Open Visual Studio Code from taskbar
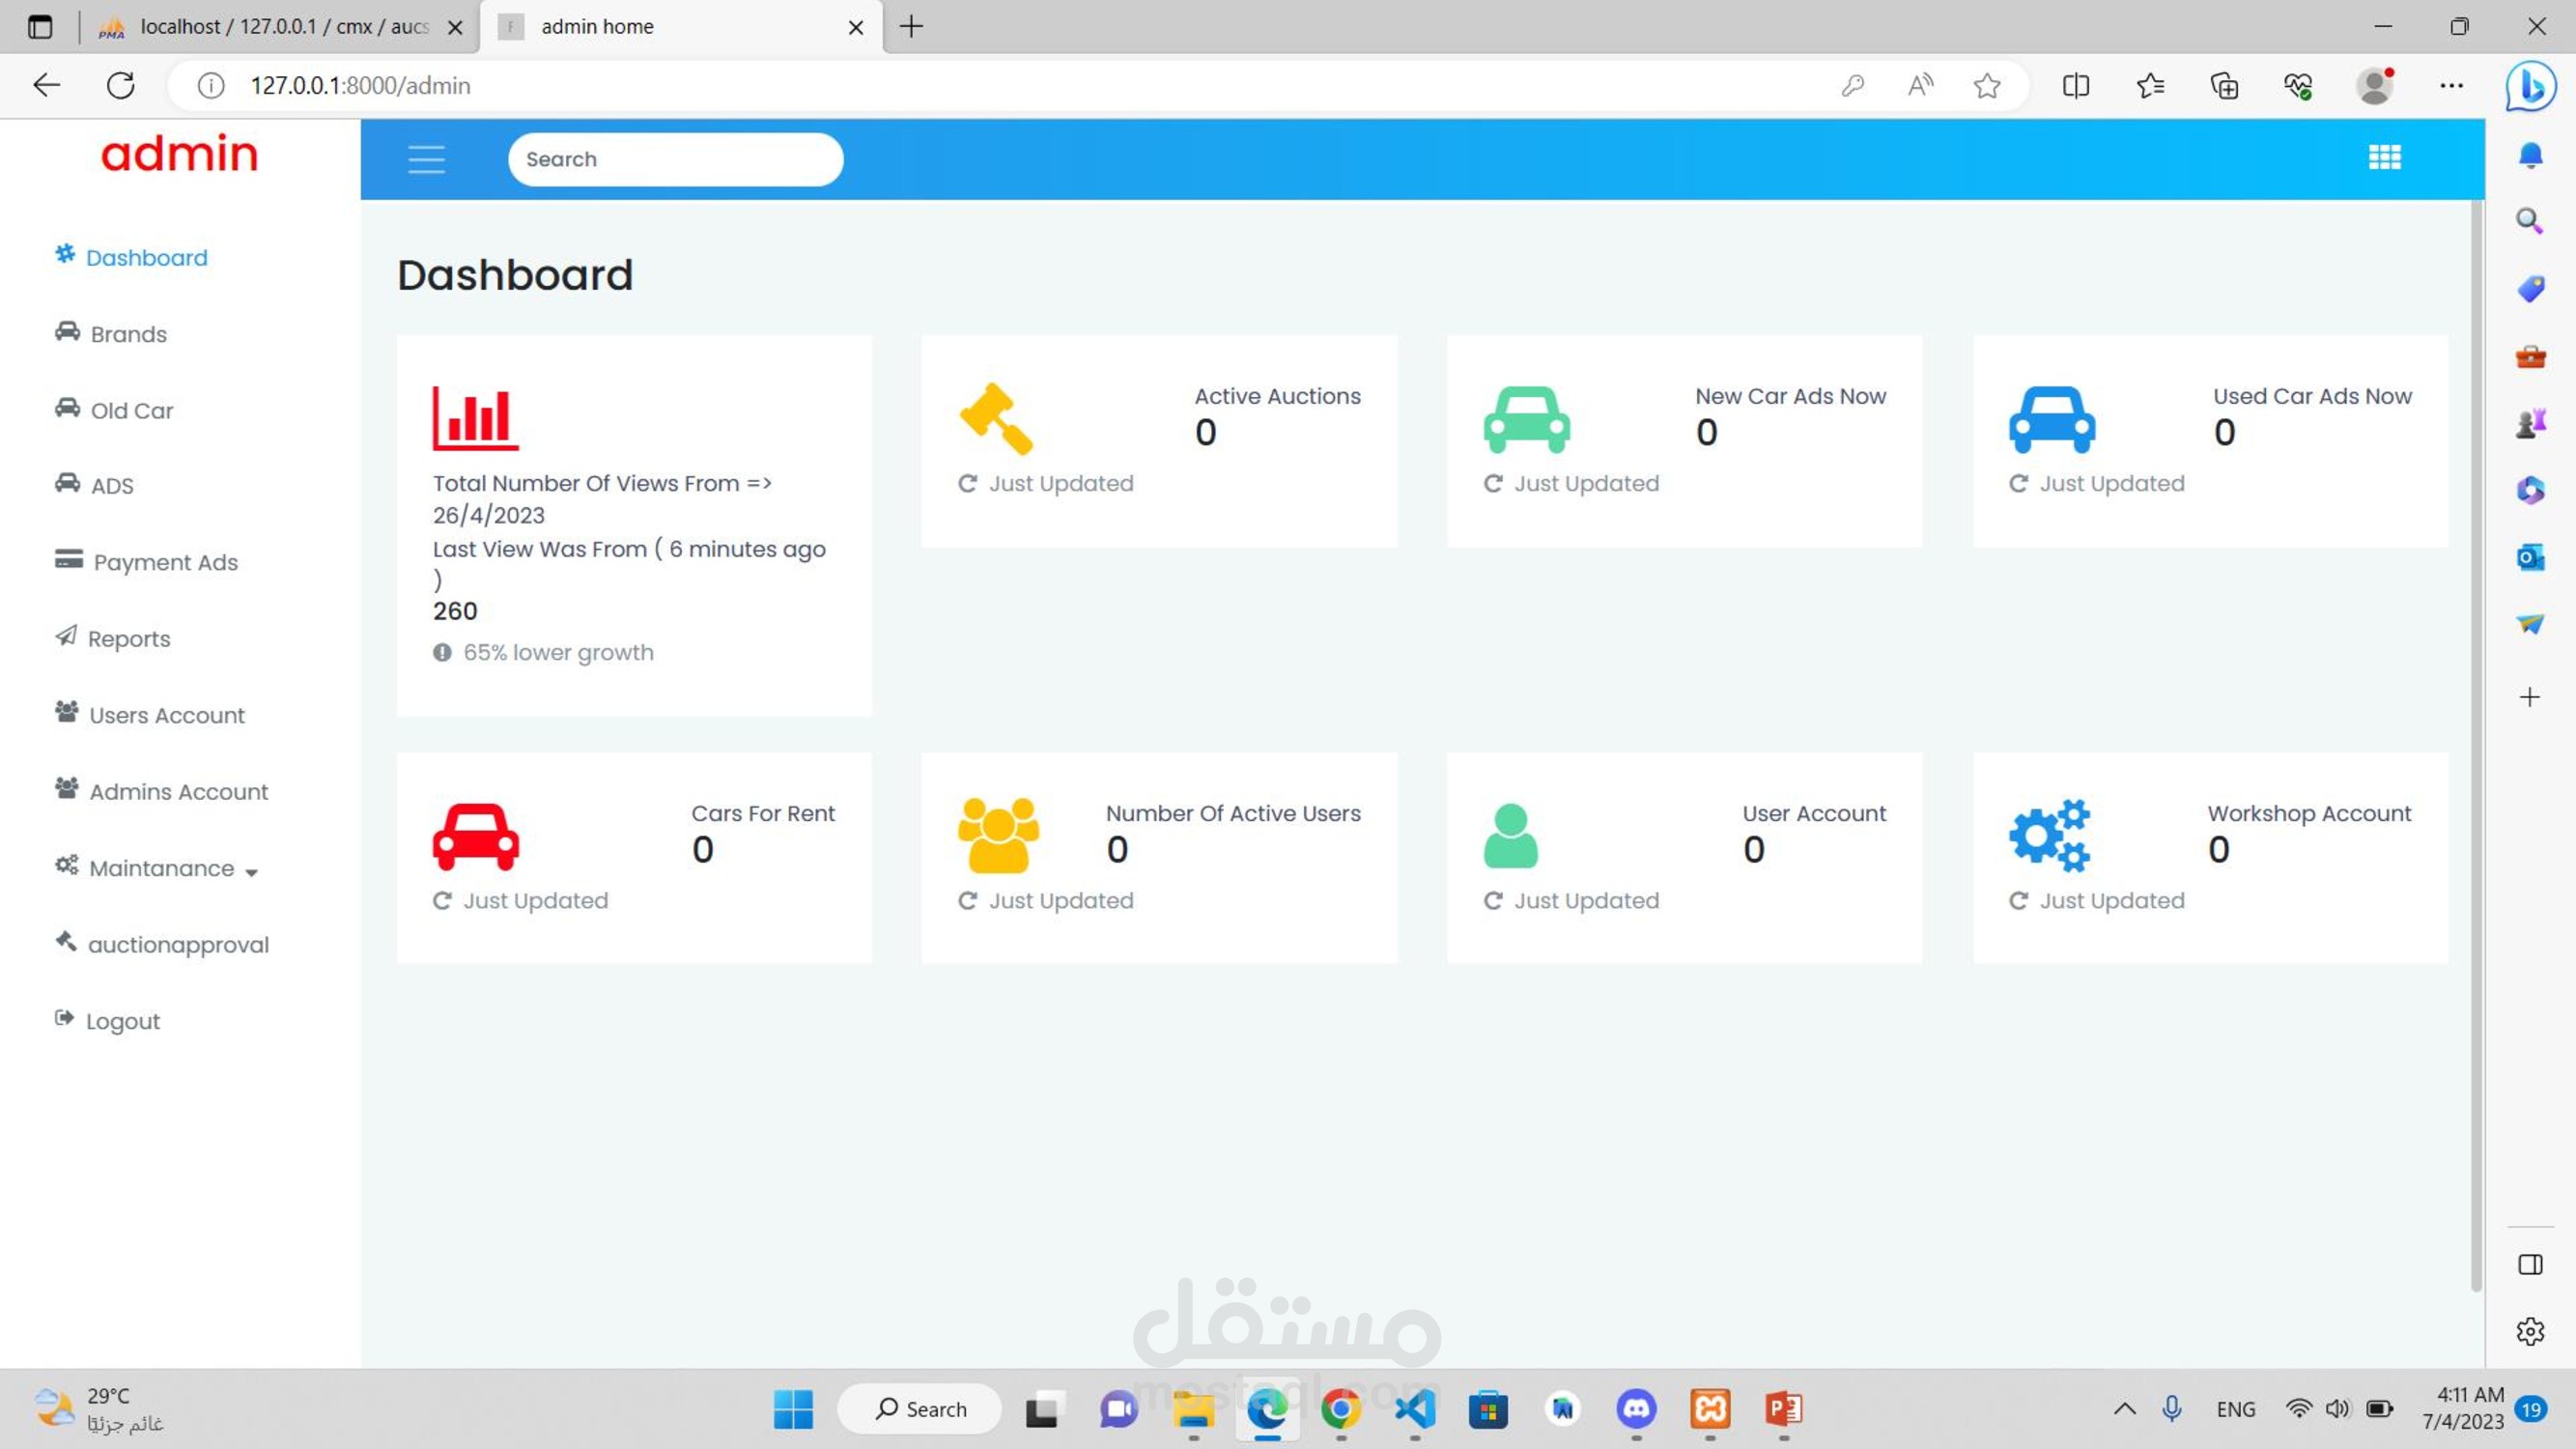Viewport: 2576px width, 1449px height. tap(1415, 1409)
